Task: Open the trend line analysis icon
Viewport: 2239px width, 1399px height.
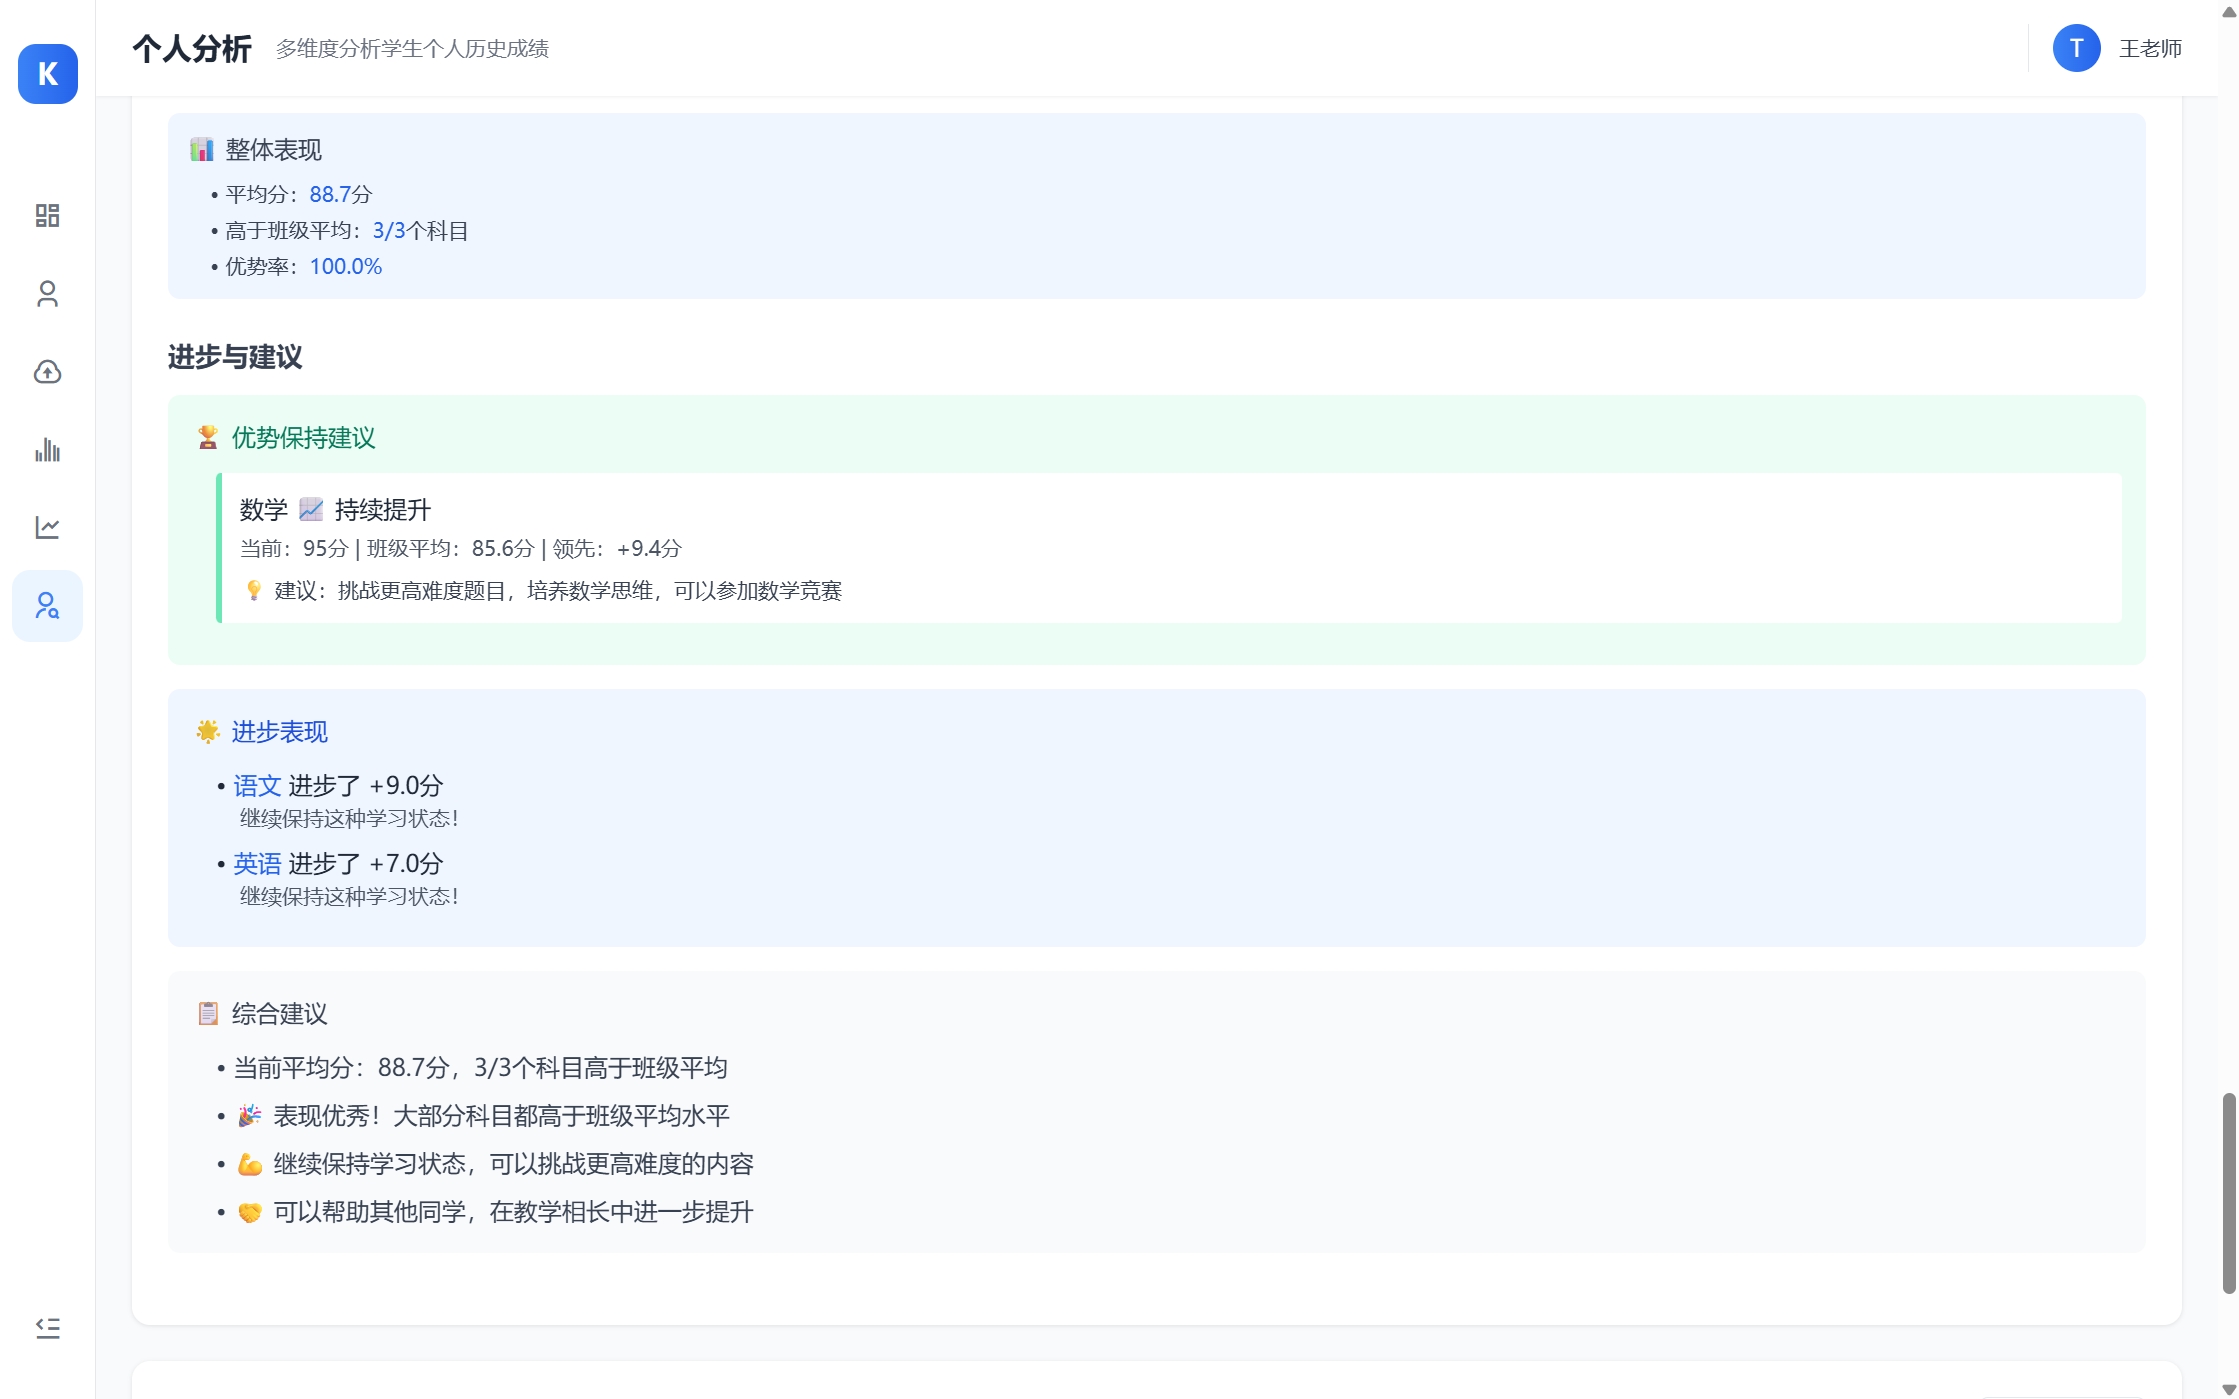Action: tap(47, 528)
